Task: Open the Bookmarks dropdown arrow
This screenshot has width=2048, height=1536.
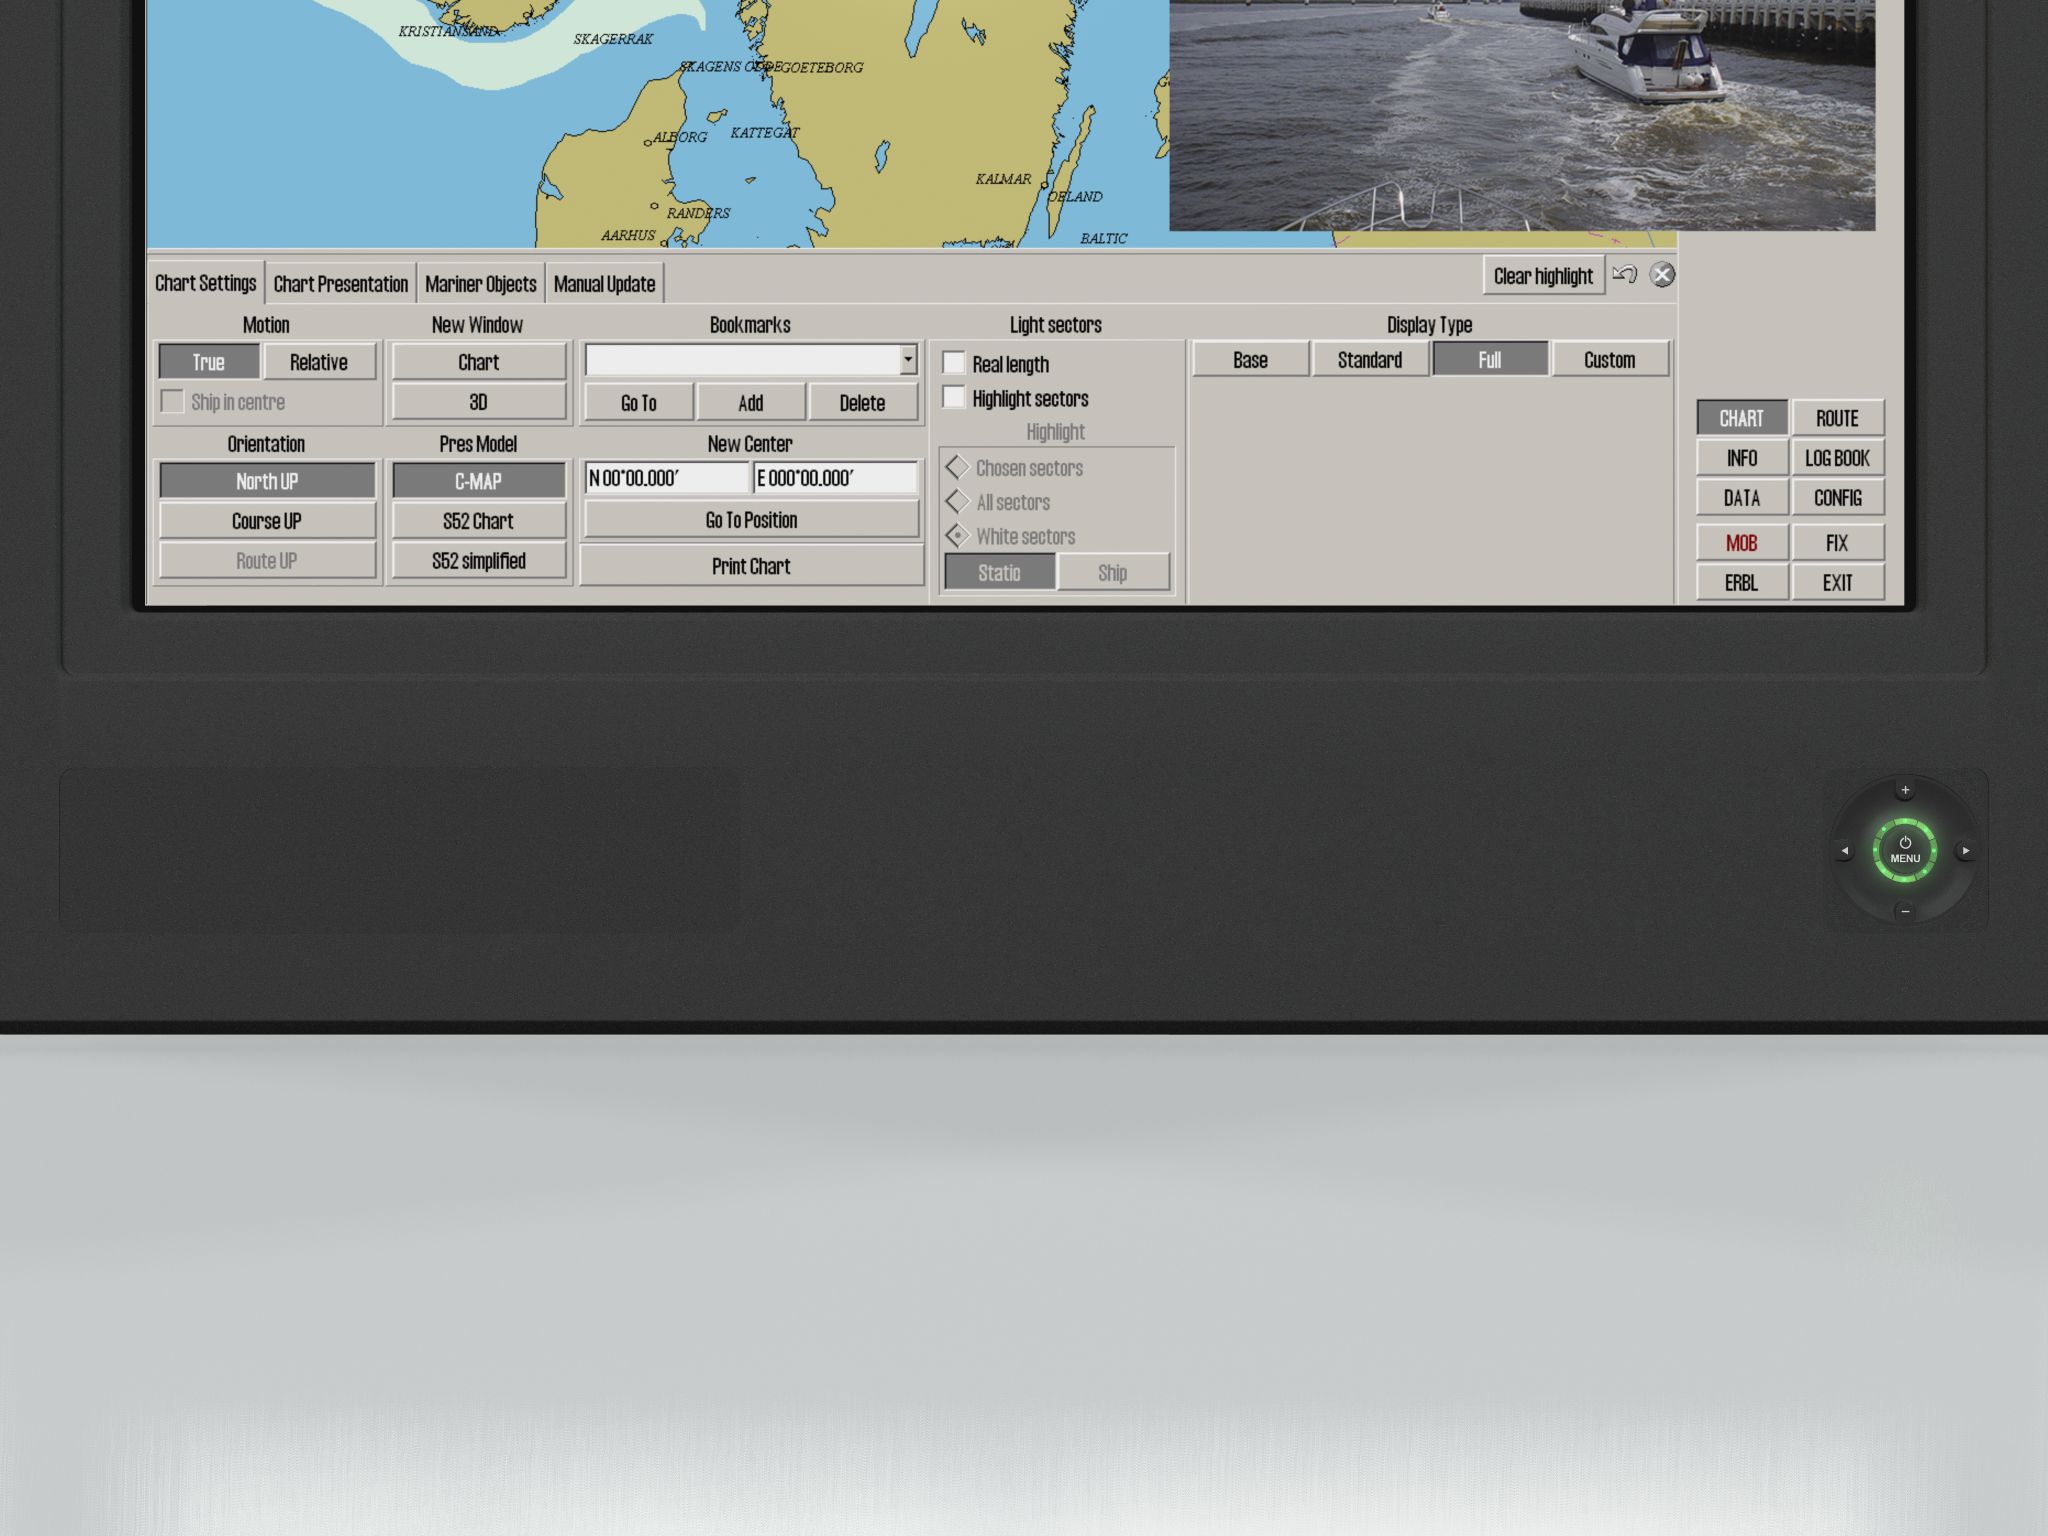Action: click(908, 360)
